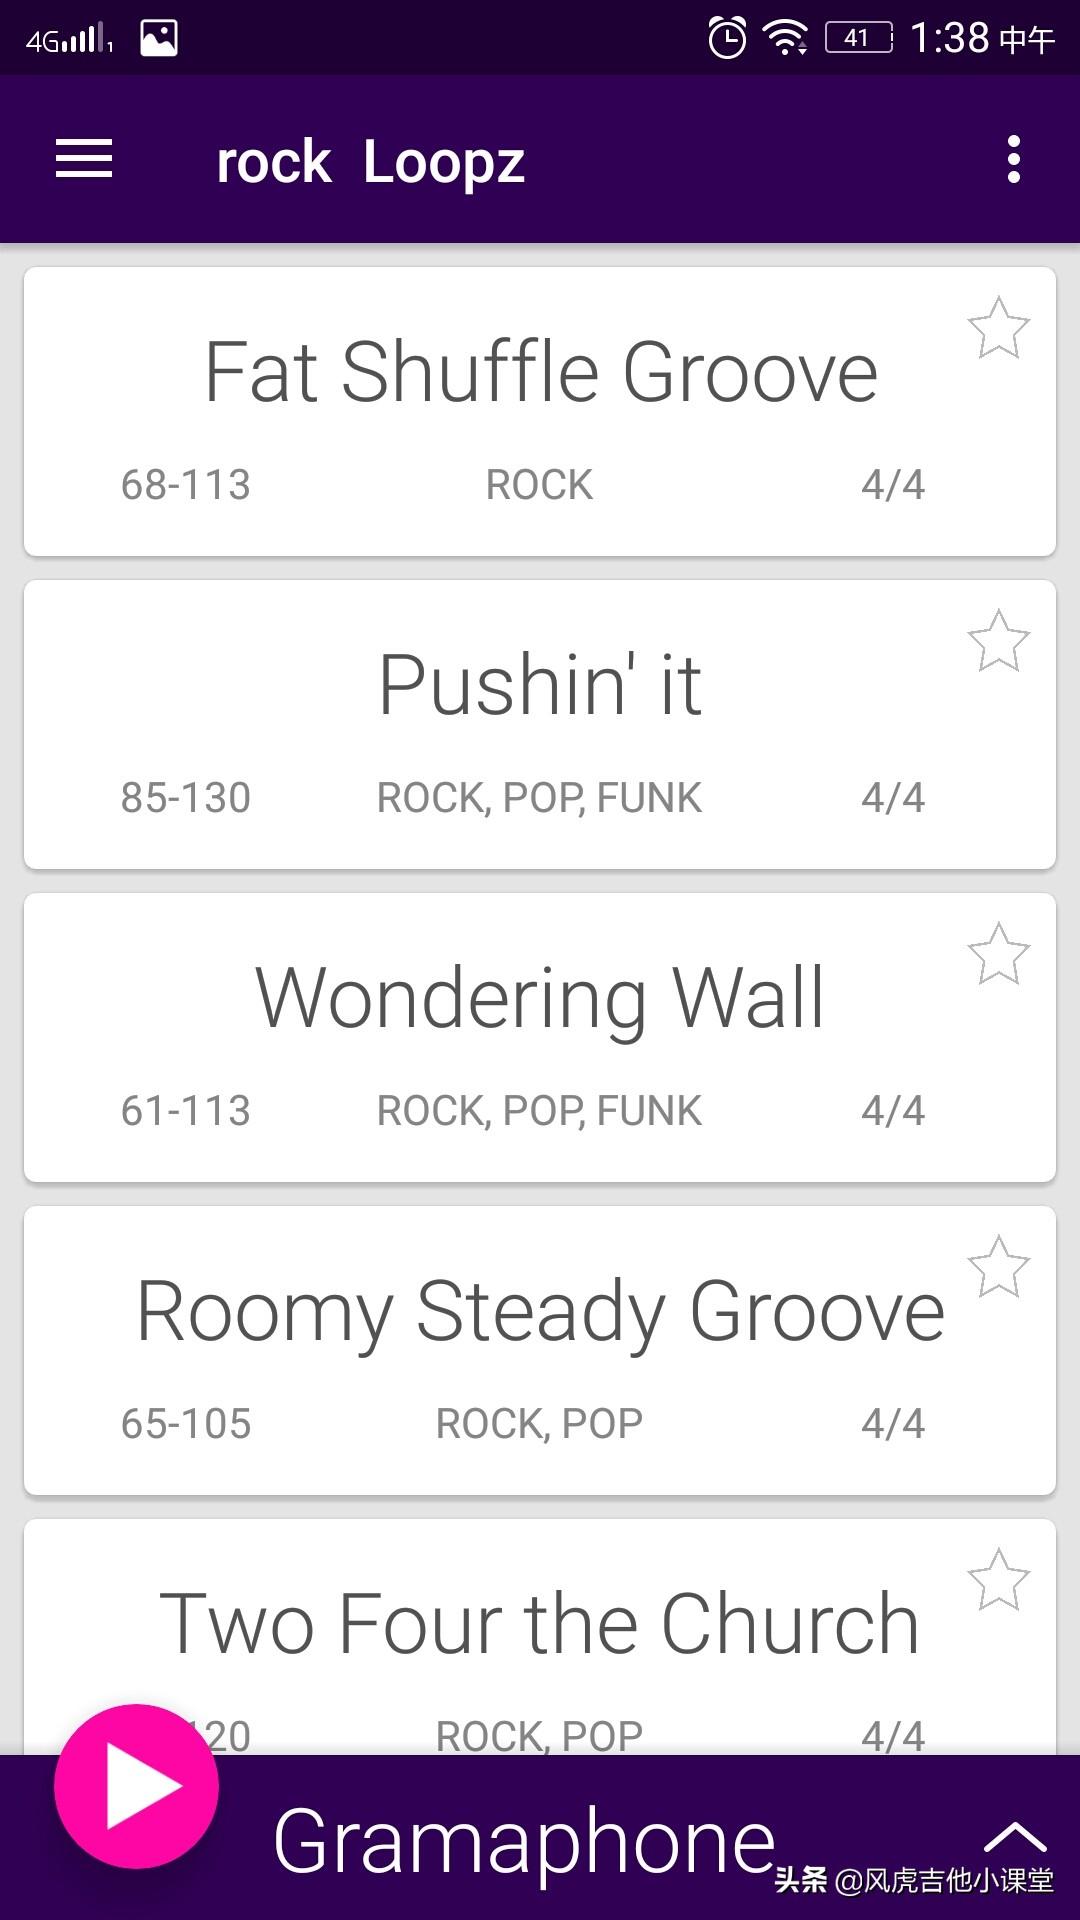
Task: Expand the Gramaphone player panel
Action: click(x=1014, y=1836)
